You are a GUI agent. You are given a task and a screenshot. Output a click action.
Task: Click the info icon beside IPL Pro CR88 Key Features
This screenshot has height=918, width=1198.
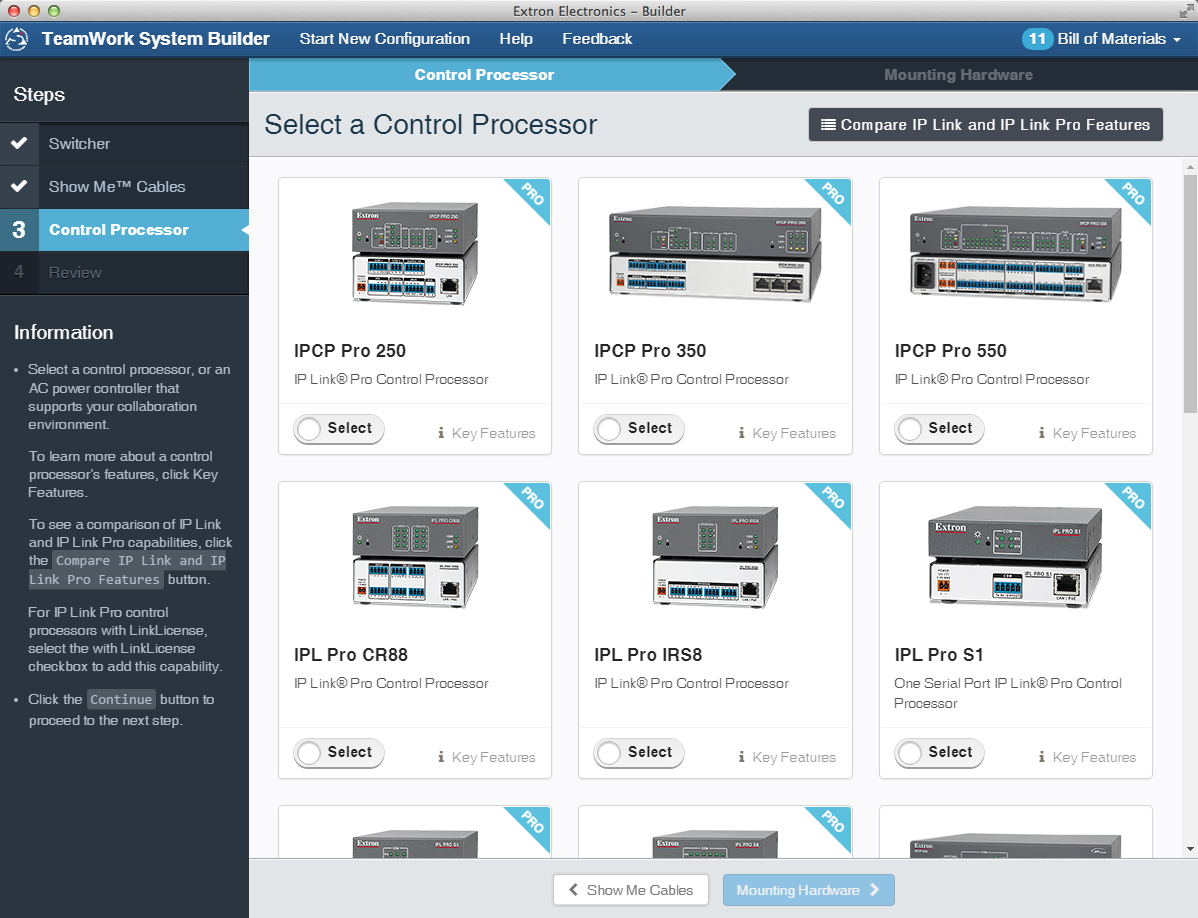pyautogui.click(x=441, y=757)
